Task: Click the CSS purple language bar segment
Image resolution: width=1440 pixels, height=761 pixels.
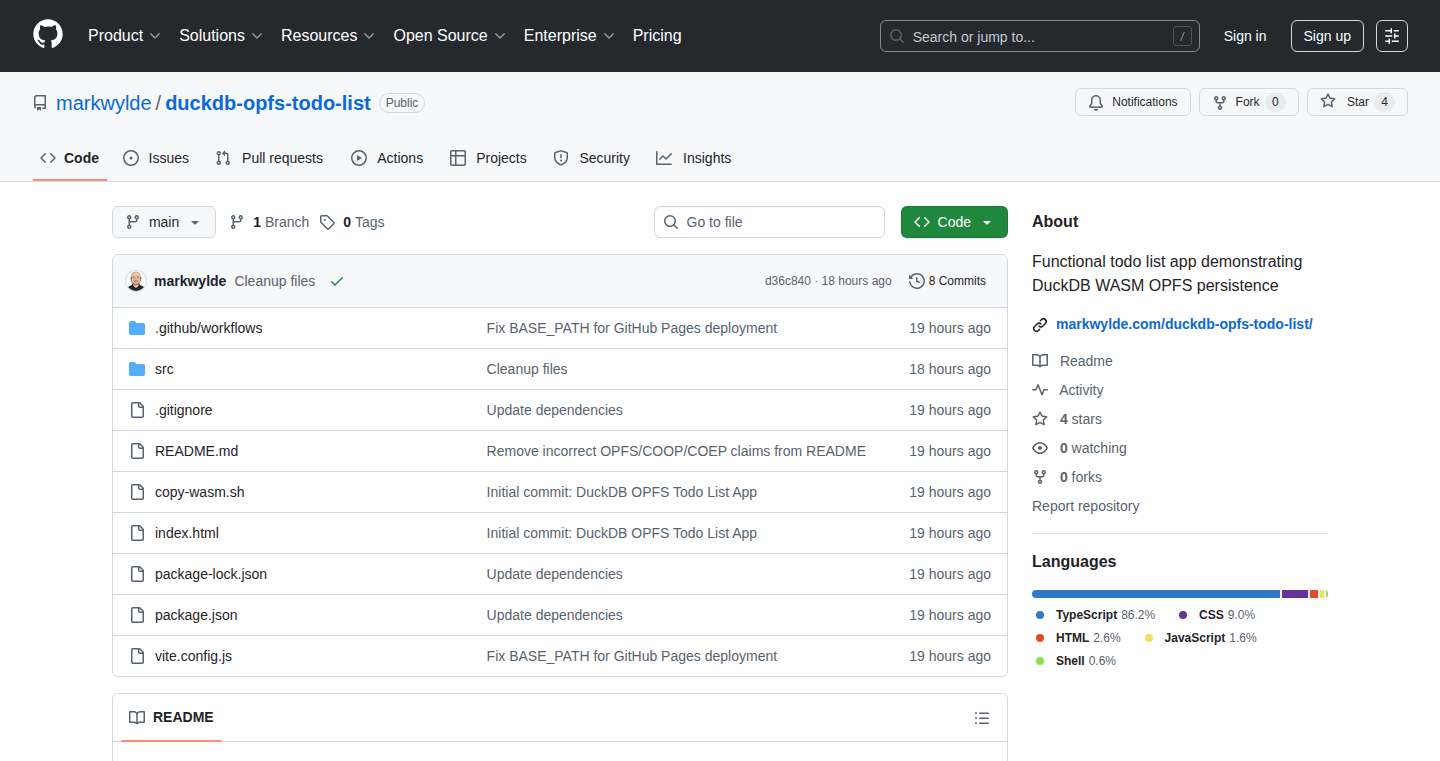Action: pyautogui.click(x=1295, y=594)
